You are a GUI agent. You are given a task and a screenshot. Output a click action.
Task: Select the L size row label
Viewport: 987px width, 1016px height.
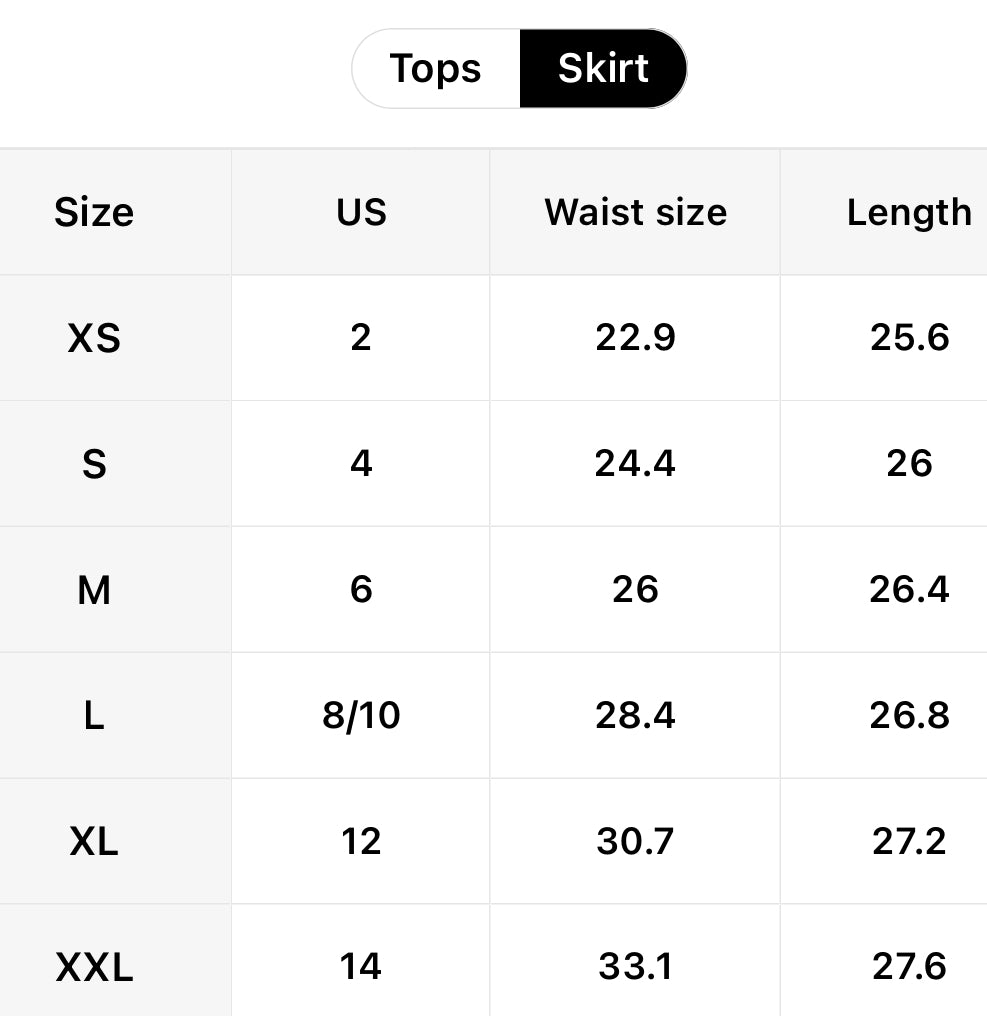94,716
